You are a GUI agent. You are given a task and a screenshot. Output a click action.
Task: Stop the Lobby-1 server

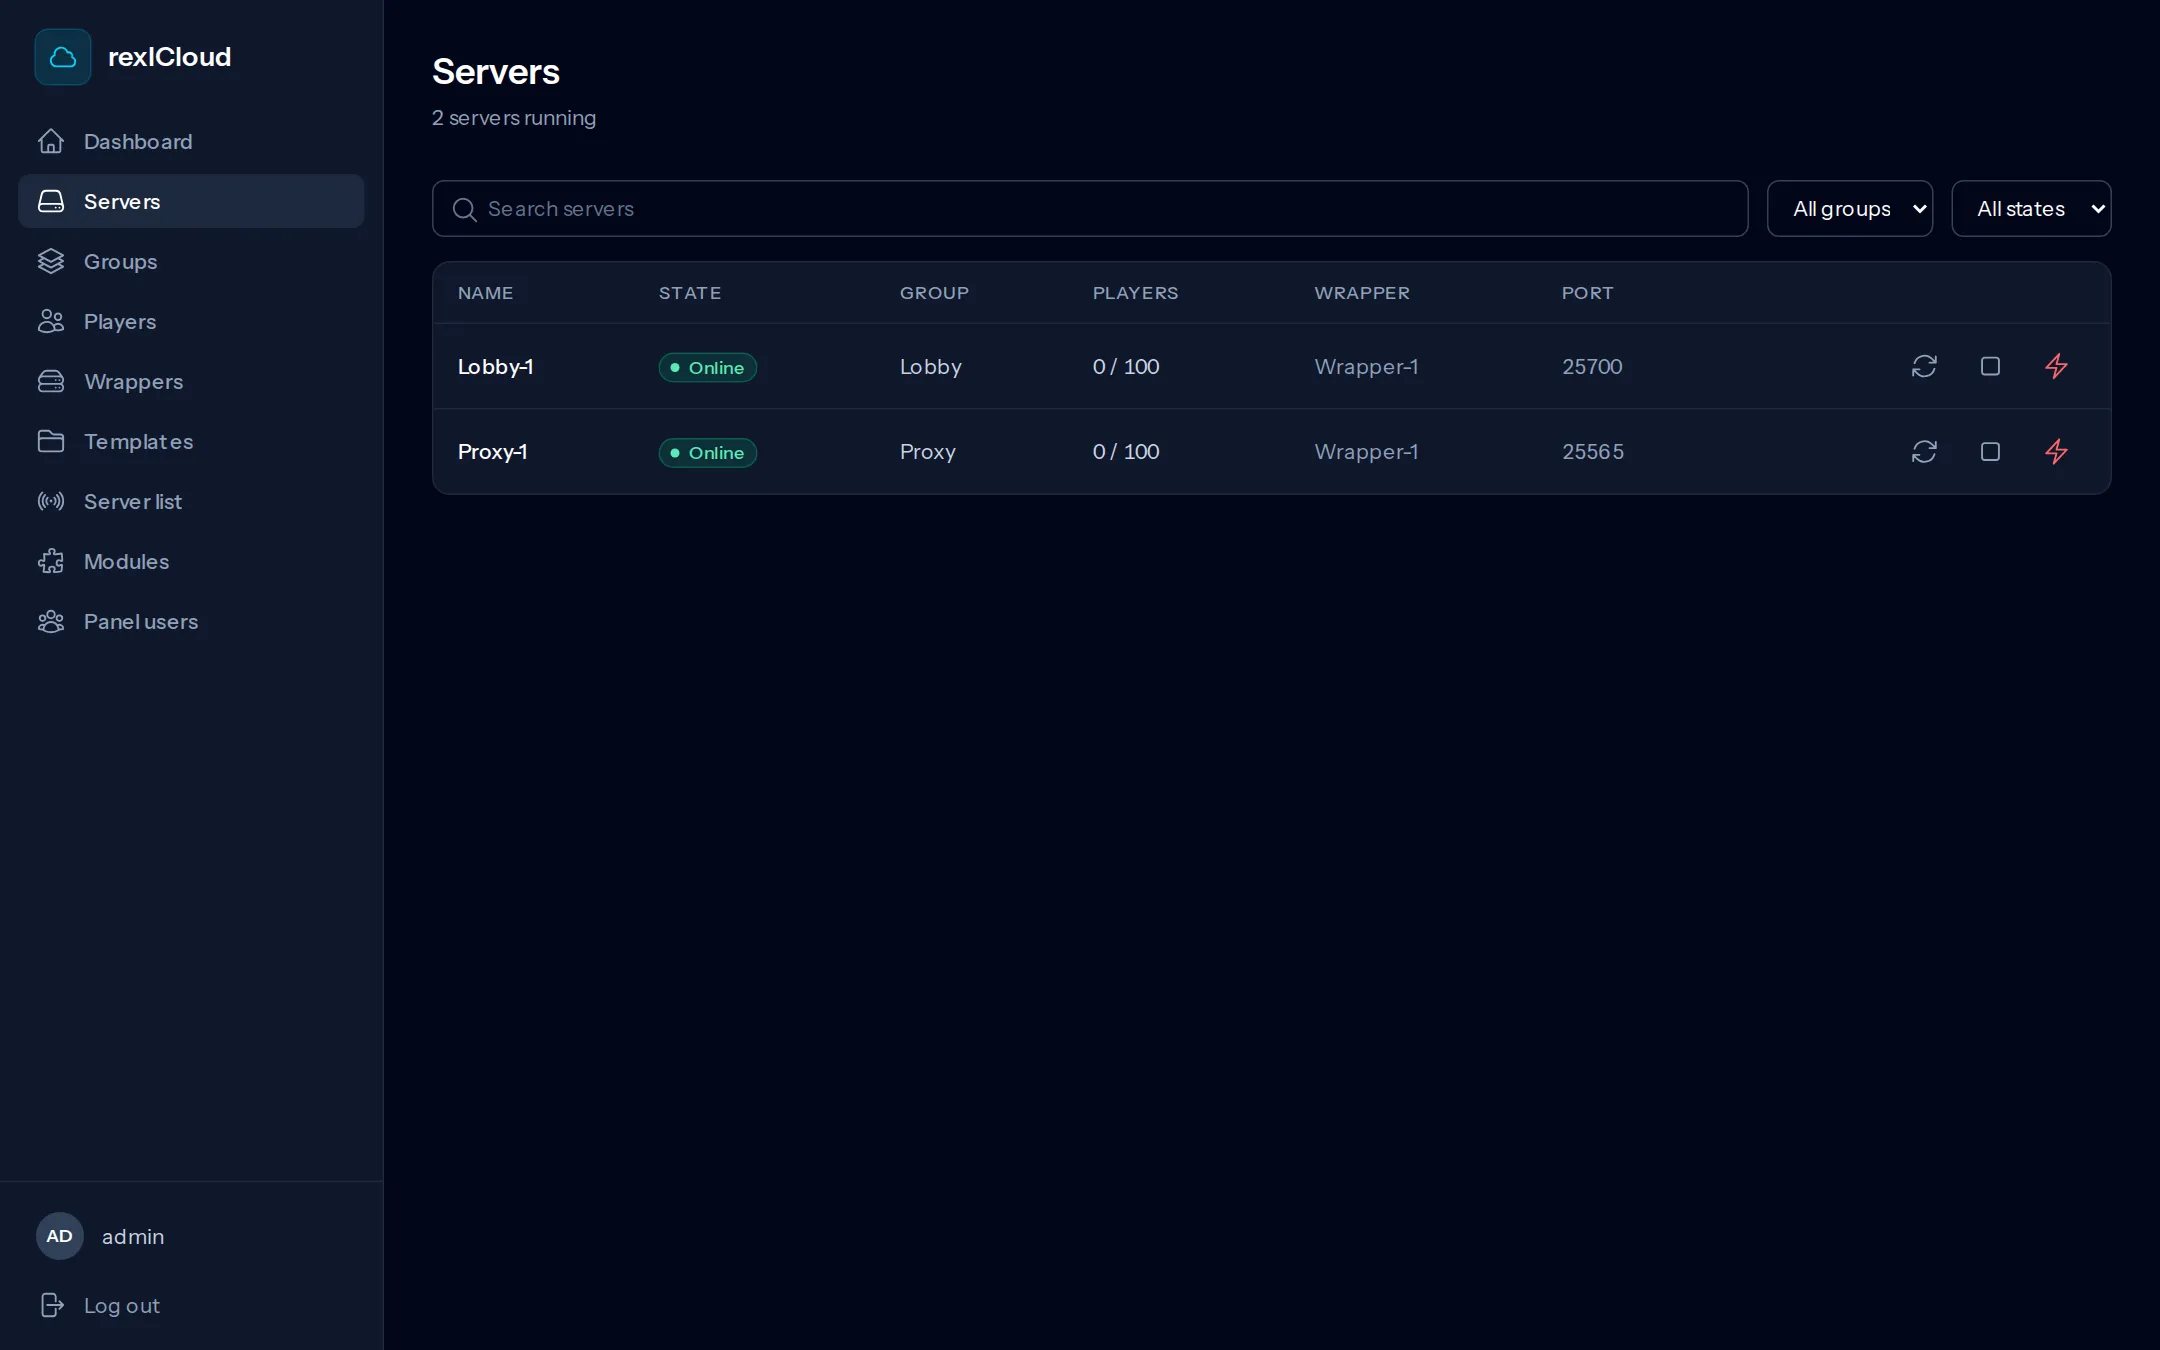pos(1990,366)
